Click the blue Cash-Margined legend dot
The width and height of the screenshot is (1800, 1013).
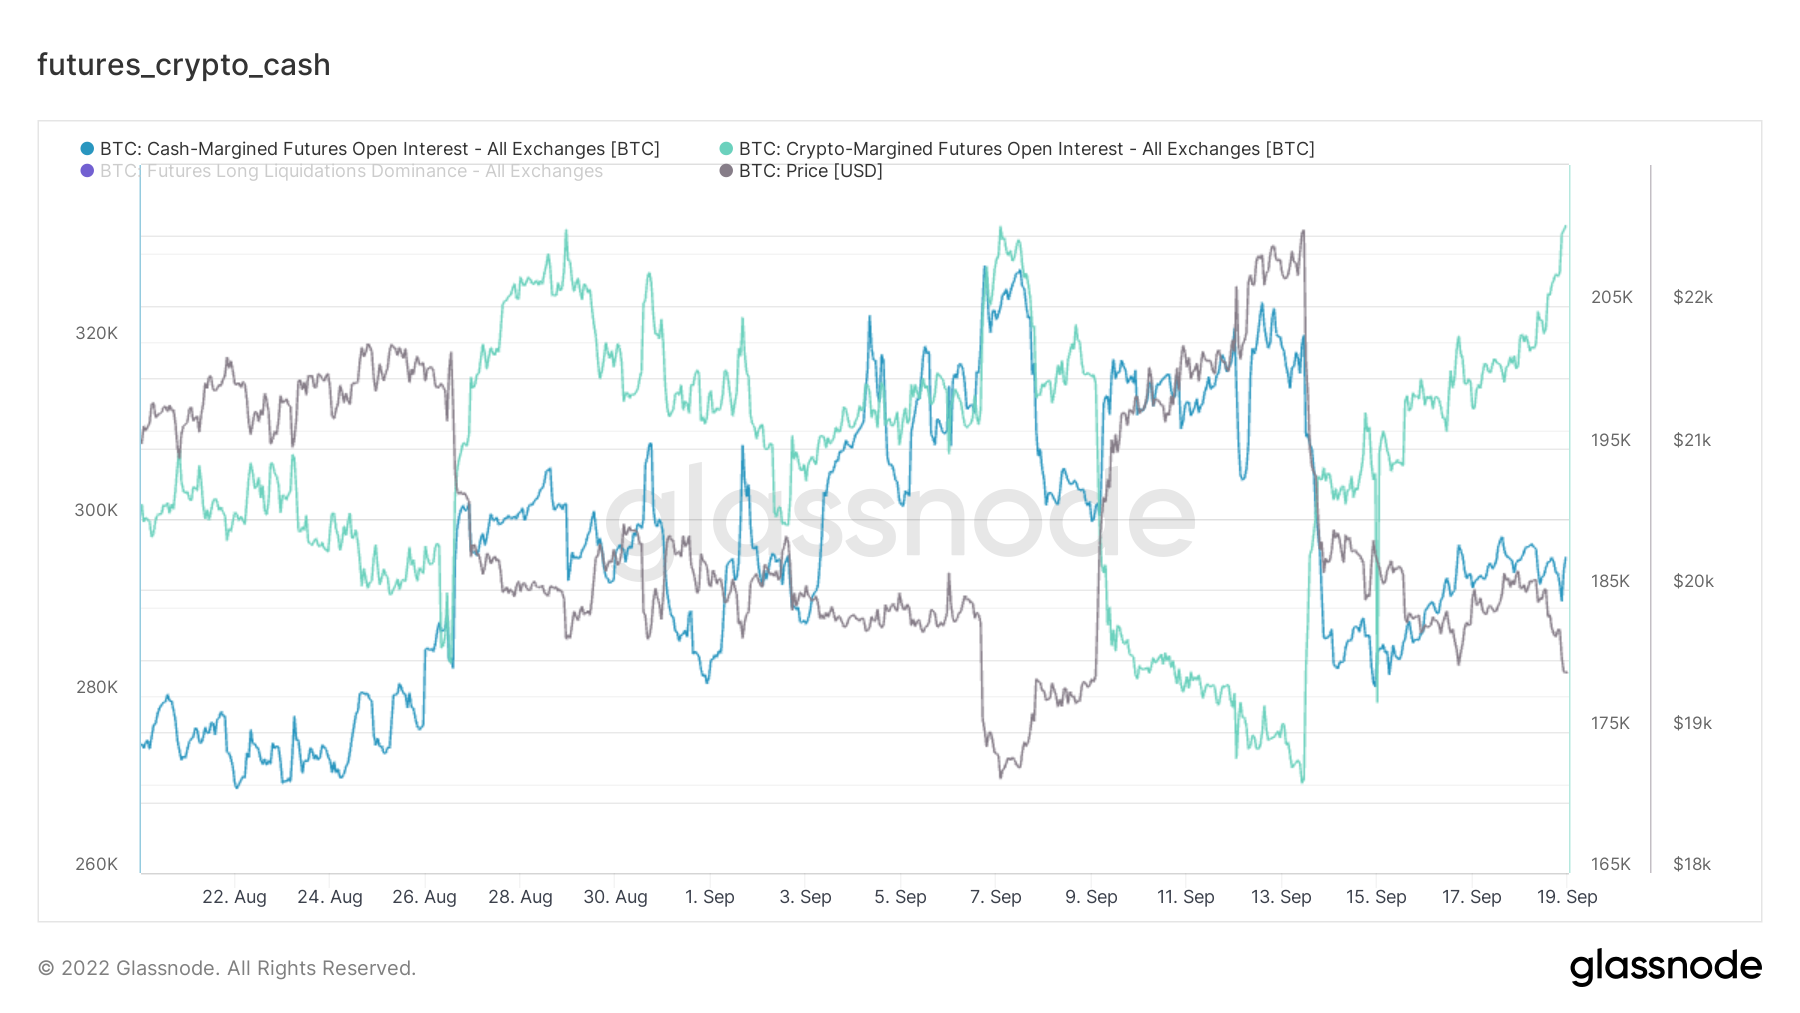87,149
